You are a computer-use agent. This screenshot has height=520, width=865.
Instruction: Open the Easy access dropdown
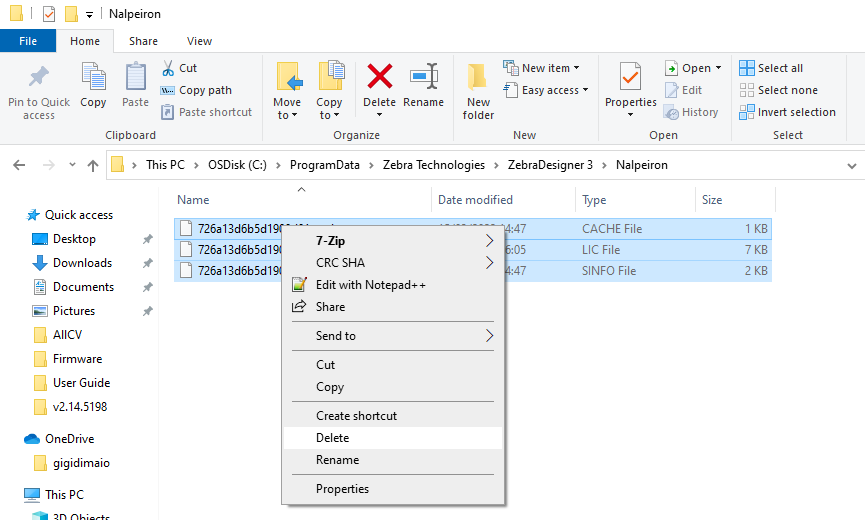click(546, 90)
